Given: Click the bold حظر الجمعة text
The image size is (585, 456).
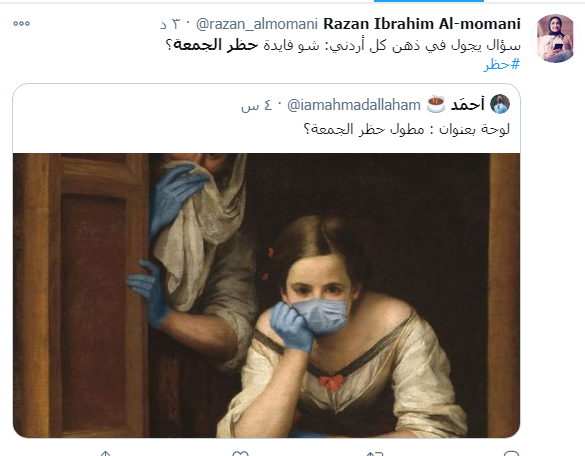Looking at the screenshot, I should [216, 45].
